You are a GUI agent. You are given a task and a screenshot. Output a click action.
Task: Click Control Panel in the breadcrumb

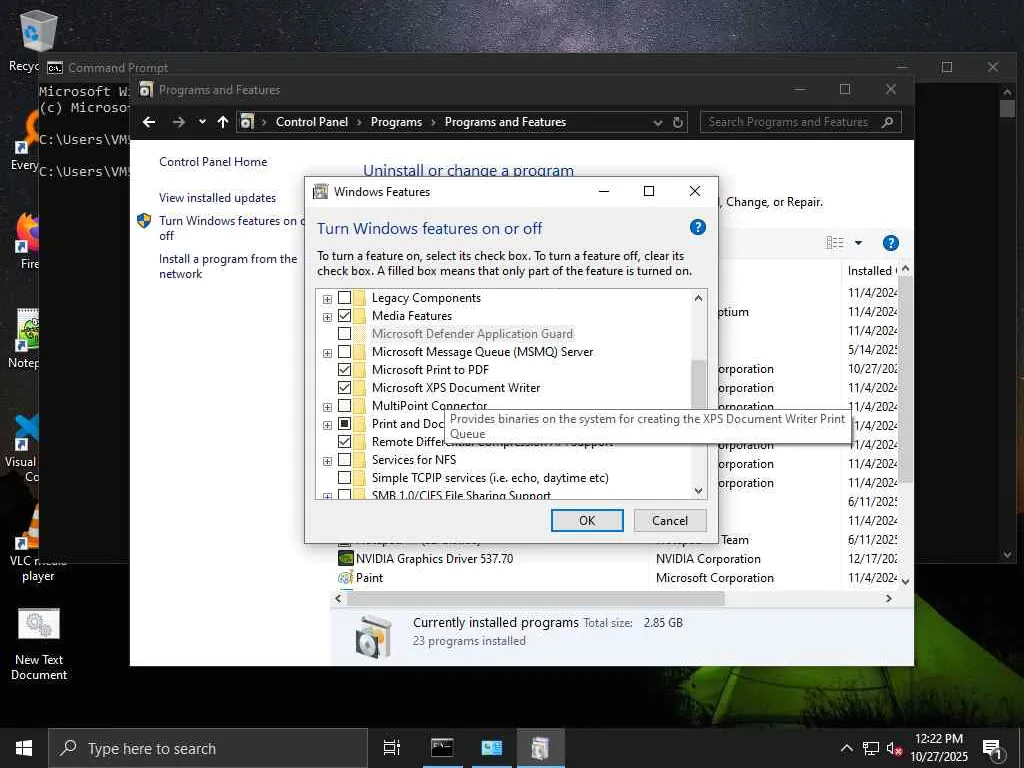click(312, 122)
